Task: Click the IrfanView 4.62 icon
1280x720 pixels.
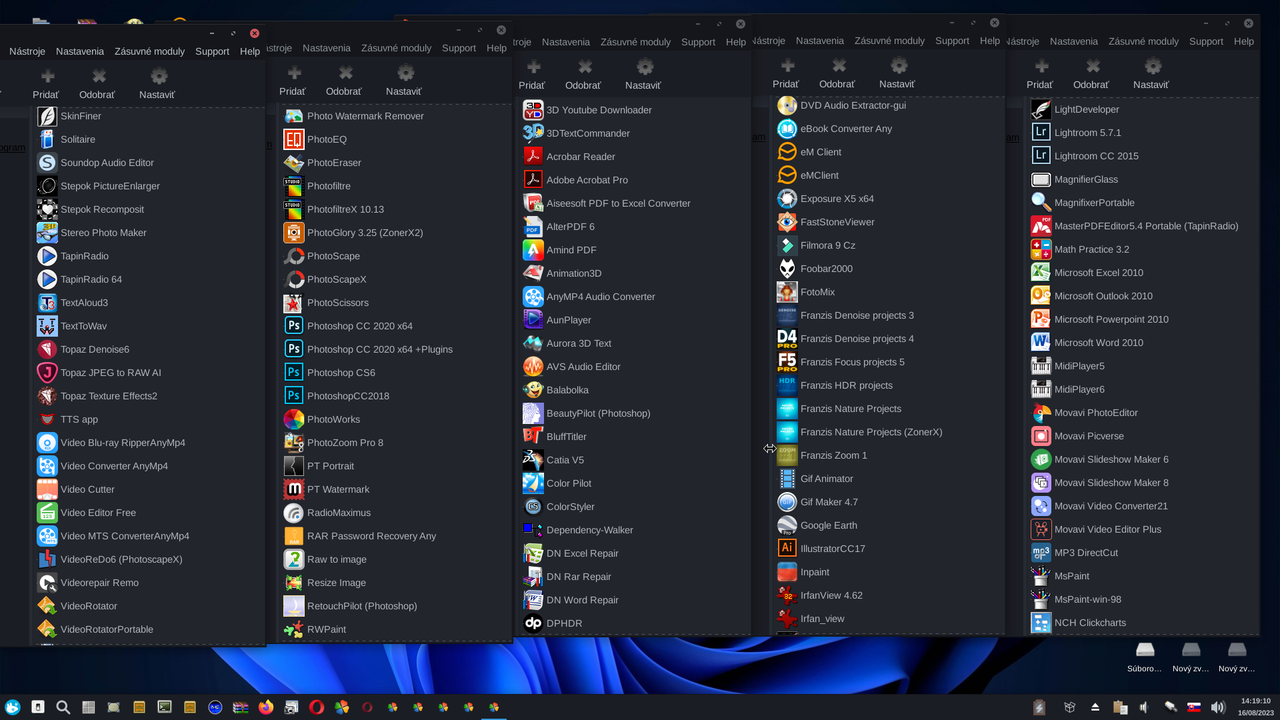Action: pyautogui.click(x=787, y=595)
